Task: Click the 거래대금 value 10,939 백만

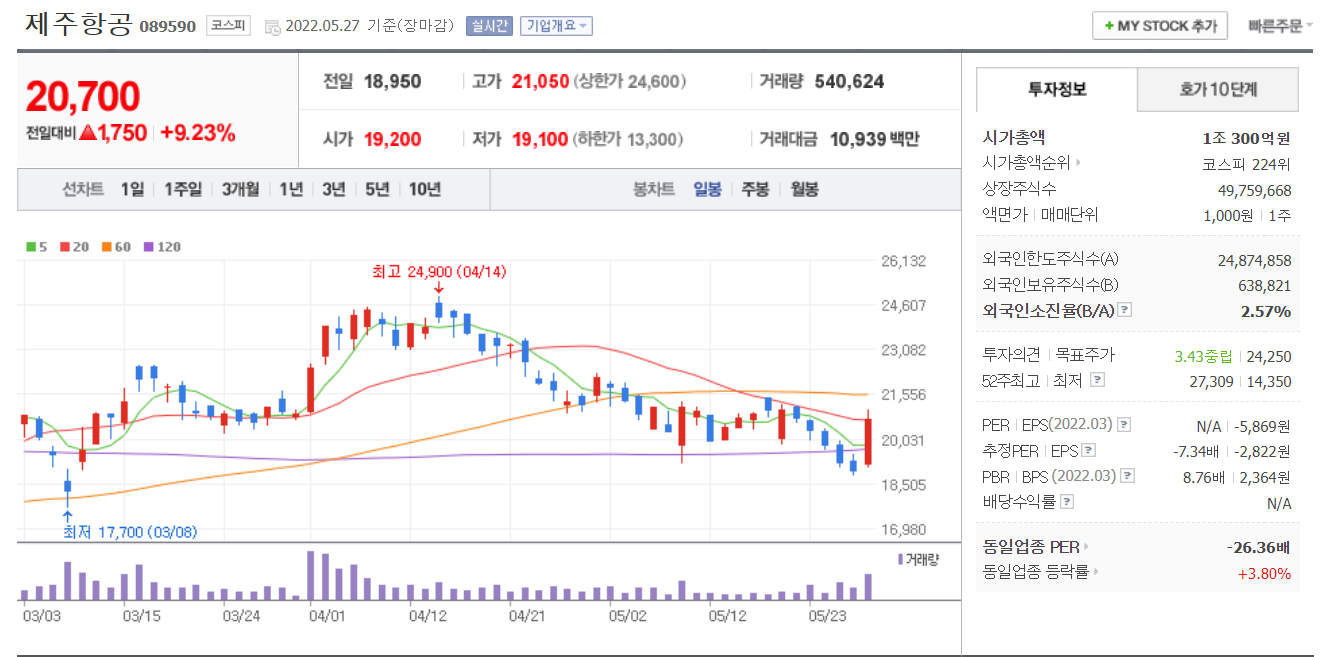Action: point(874,140)
